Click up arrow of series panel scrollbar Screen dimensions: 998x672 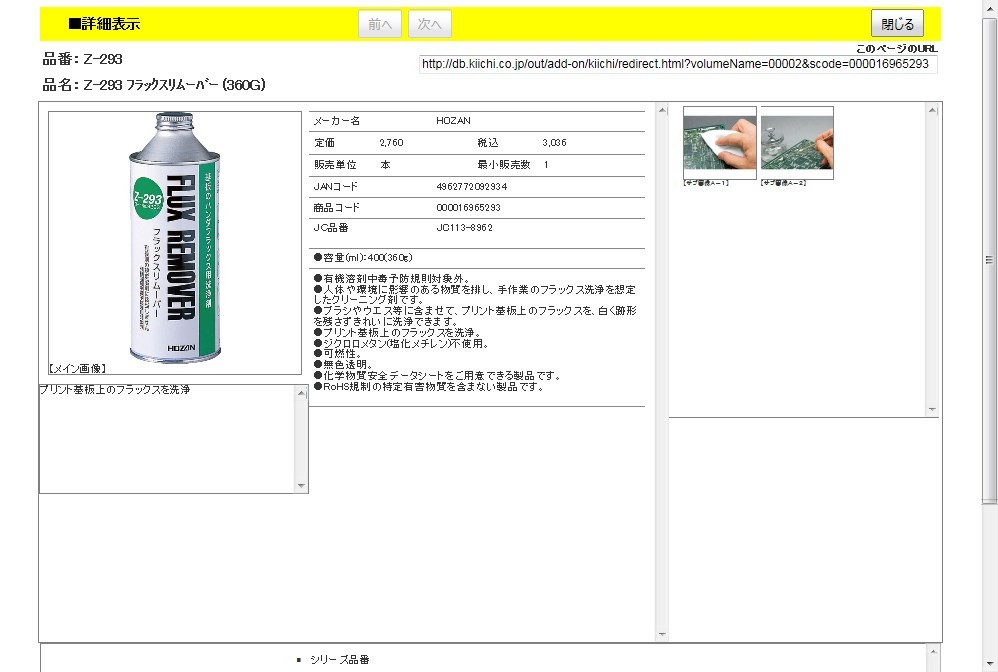[x=932, y=651]
